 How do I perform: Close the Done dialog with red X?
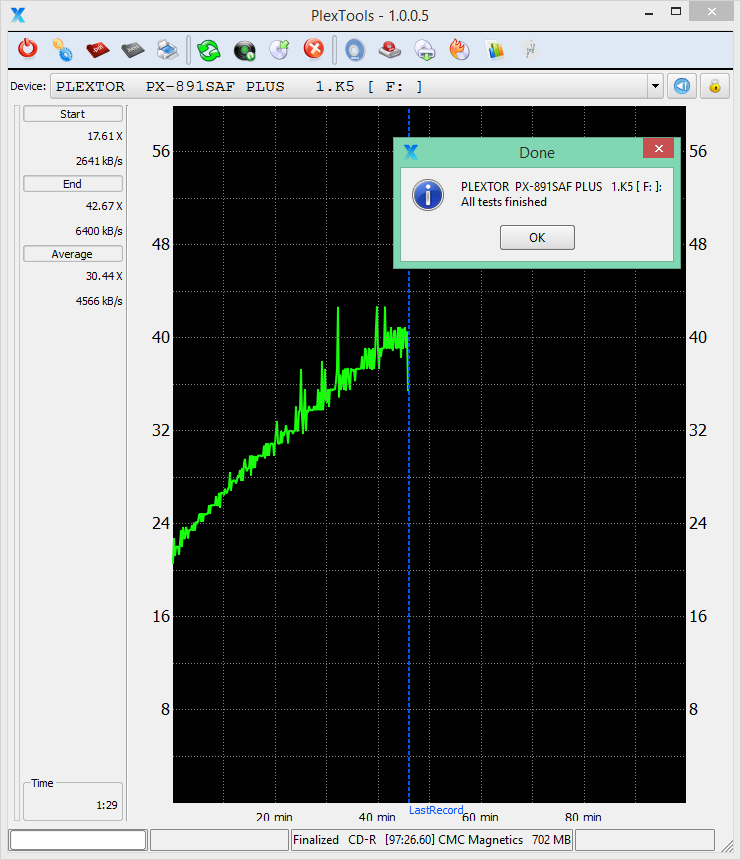click(659, 149)
